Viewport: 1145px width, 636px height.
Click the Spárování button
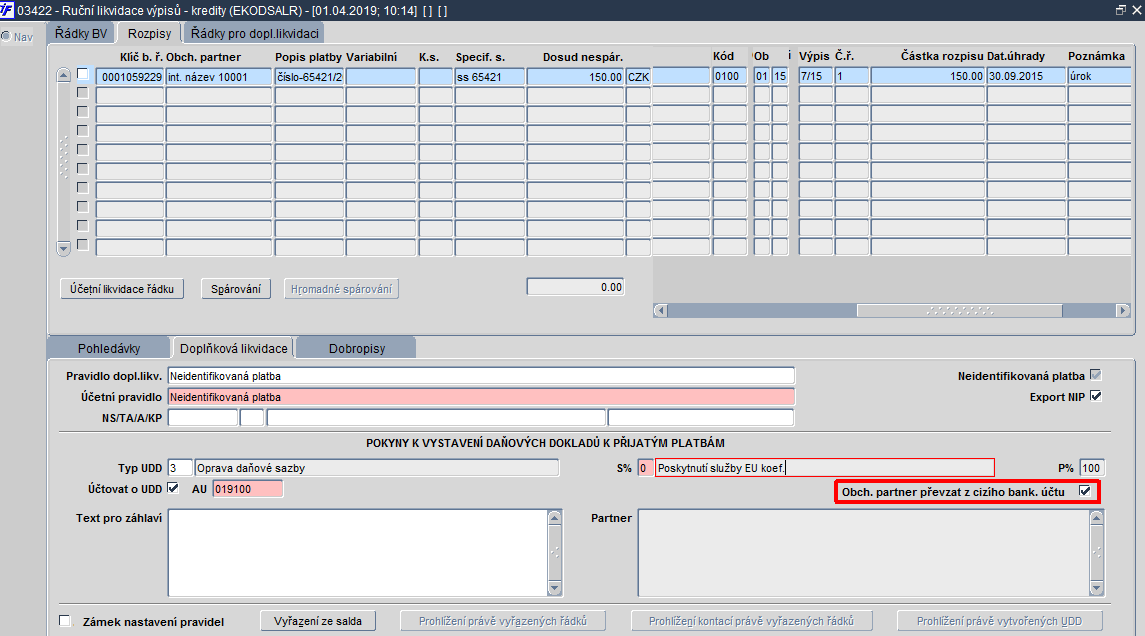(236, 289)
